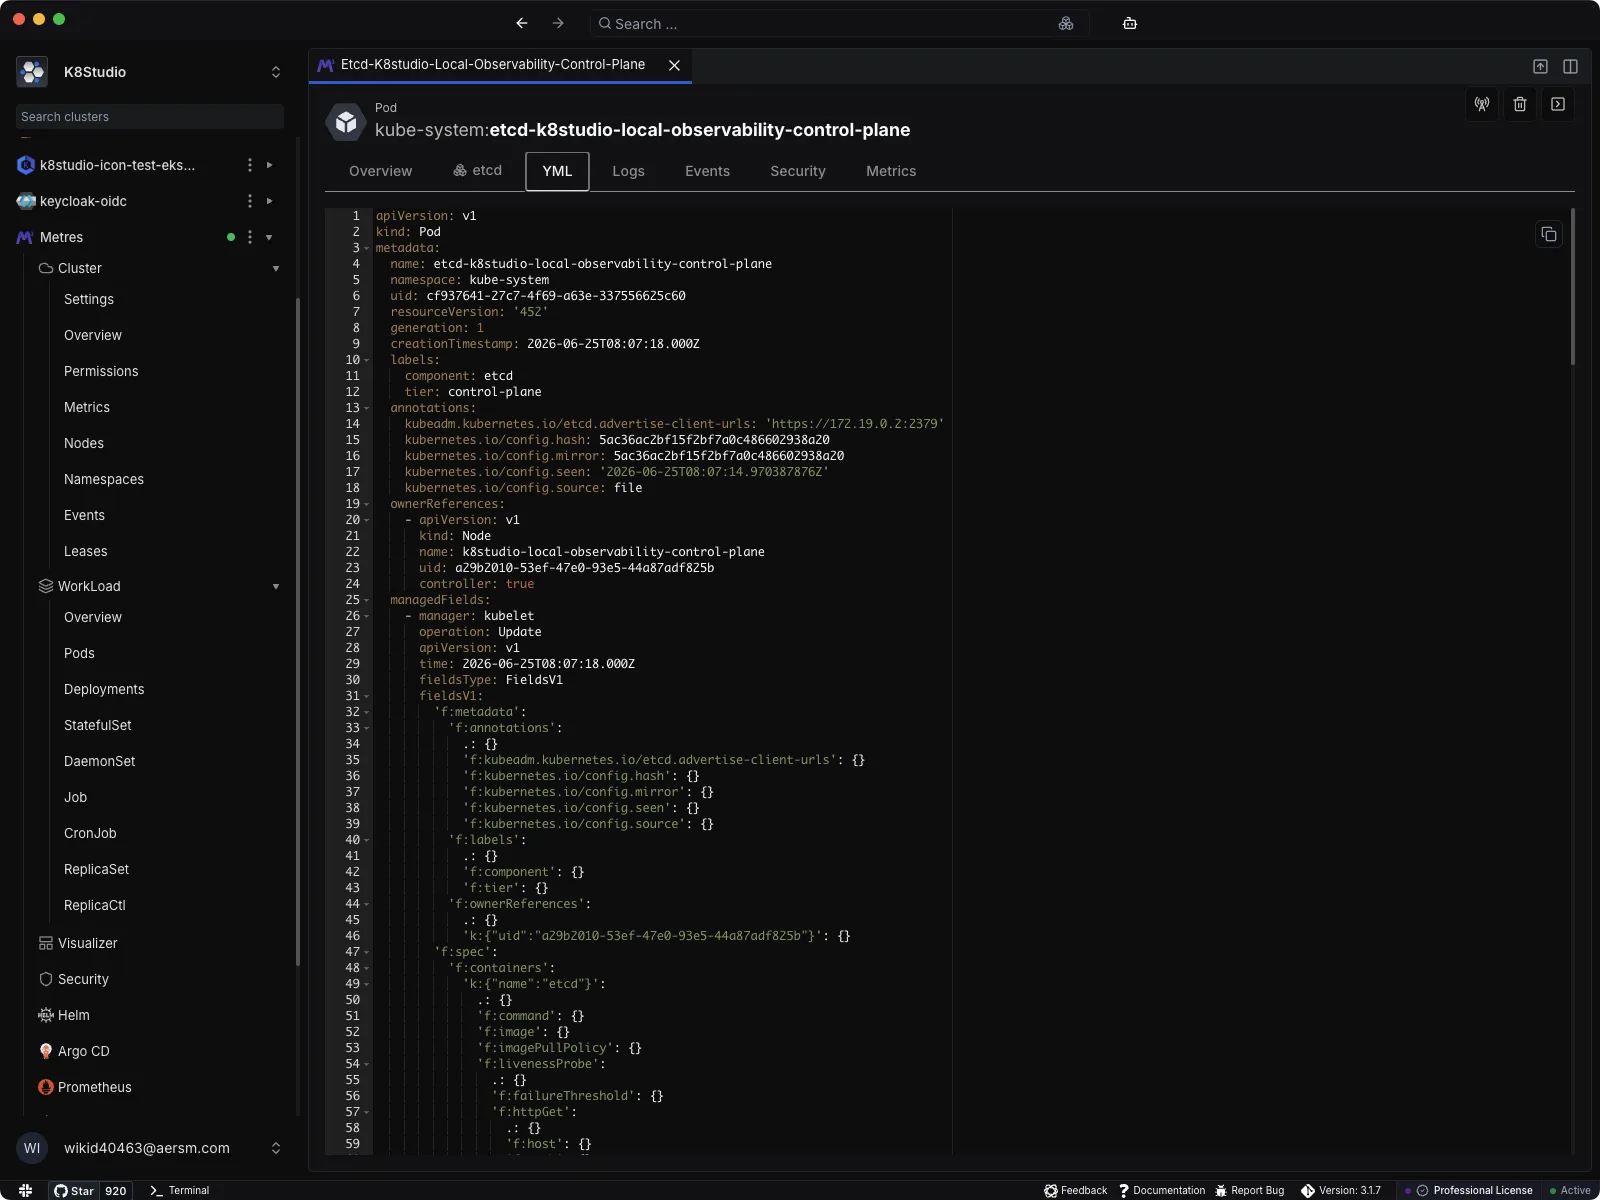This screenshot has height=1200, width=1600.
Task: Copy YAML content with copy icon
Action: click(x=1549, y=234)
